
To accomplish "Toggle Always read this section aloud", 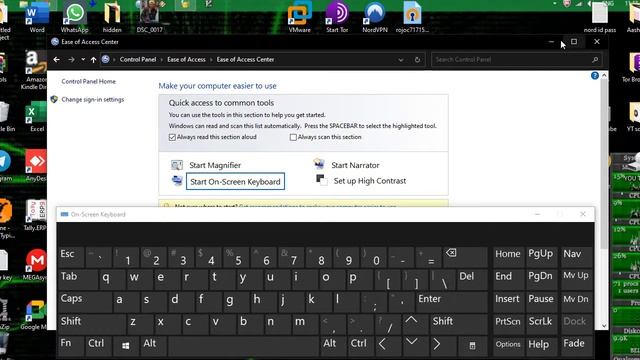I will tap(172, 138).
